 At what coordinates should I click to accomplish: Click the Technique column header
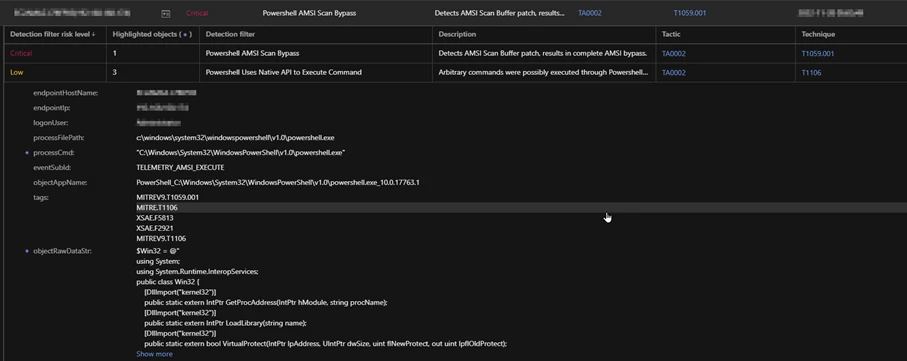point(818,35)
